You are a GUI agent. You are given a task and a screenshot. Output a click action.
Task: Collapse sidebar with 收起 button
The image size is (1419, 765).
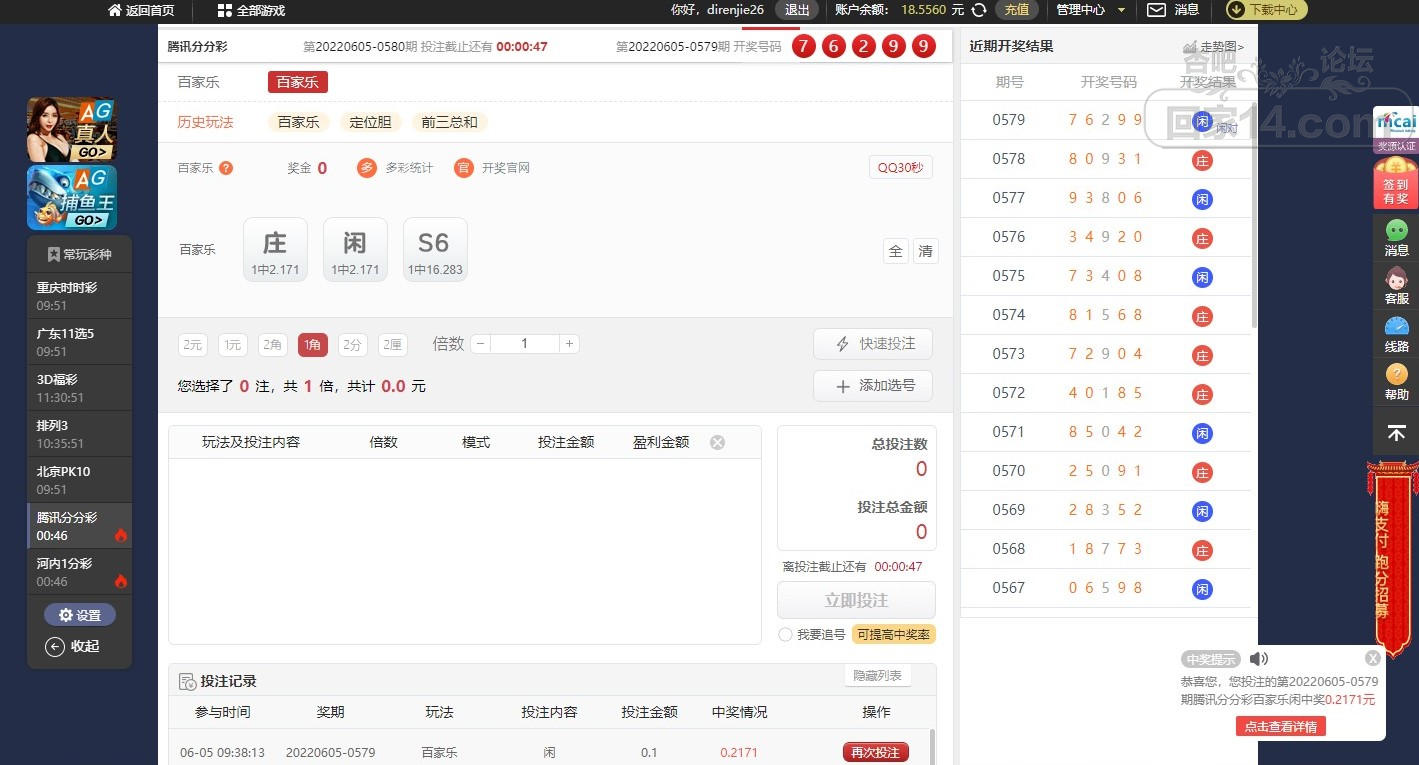point(72,647)
